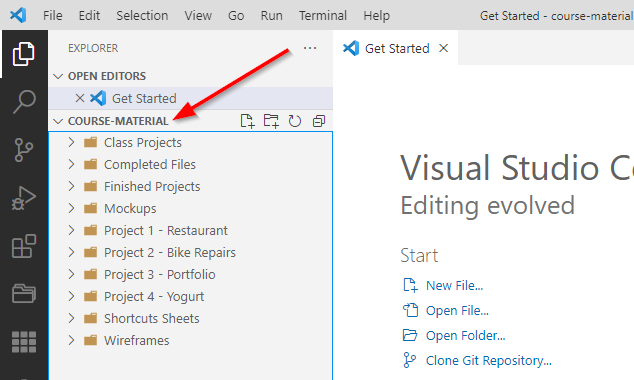Expand the Mockups folder
The height and width of the screenshot is (380, 634).
(72, 208)
